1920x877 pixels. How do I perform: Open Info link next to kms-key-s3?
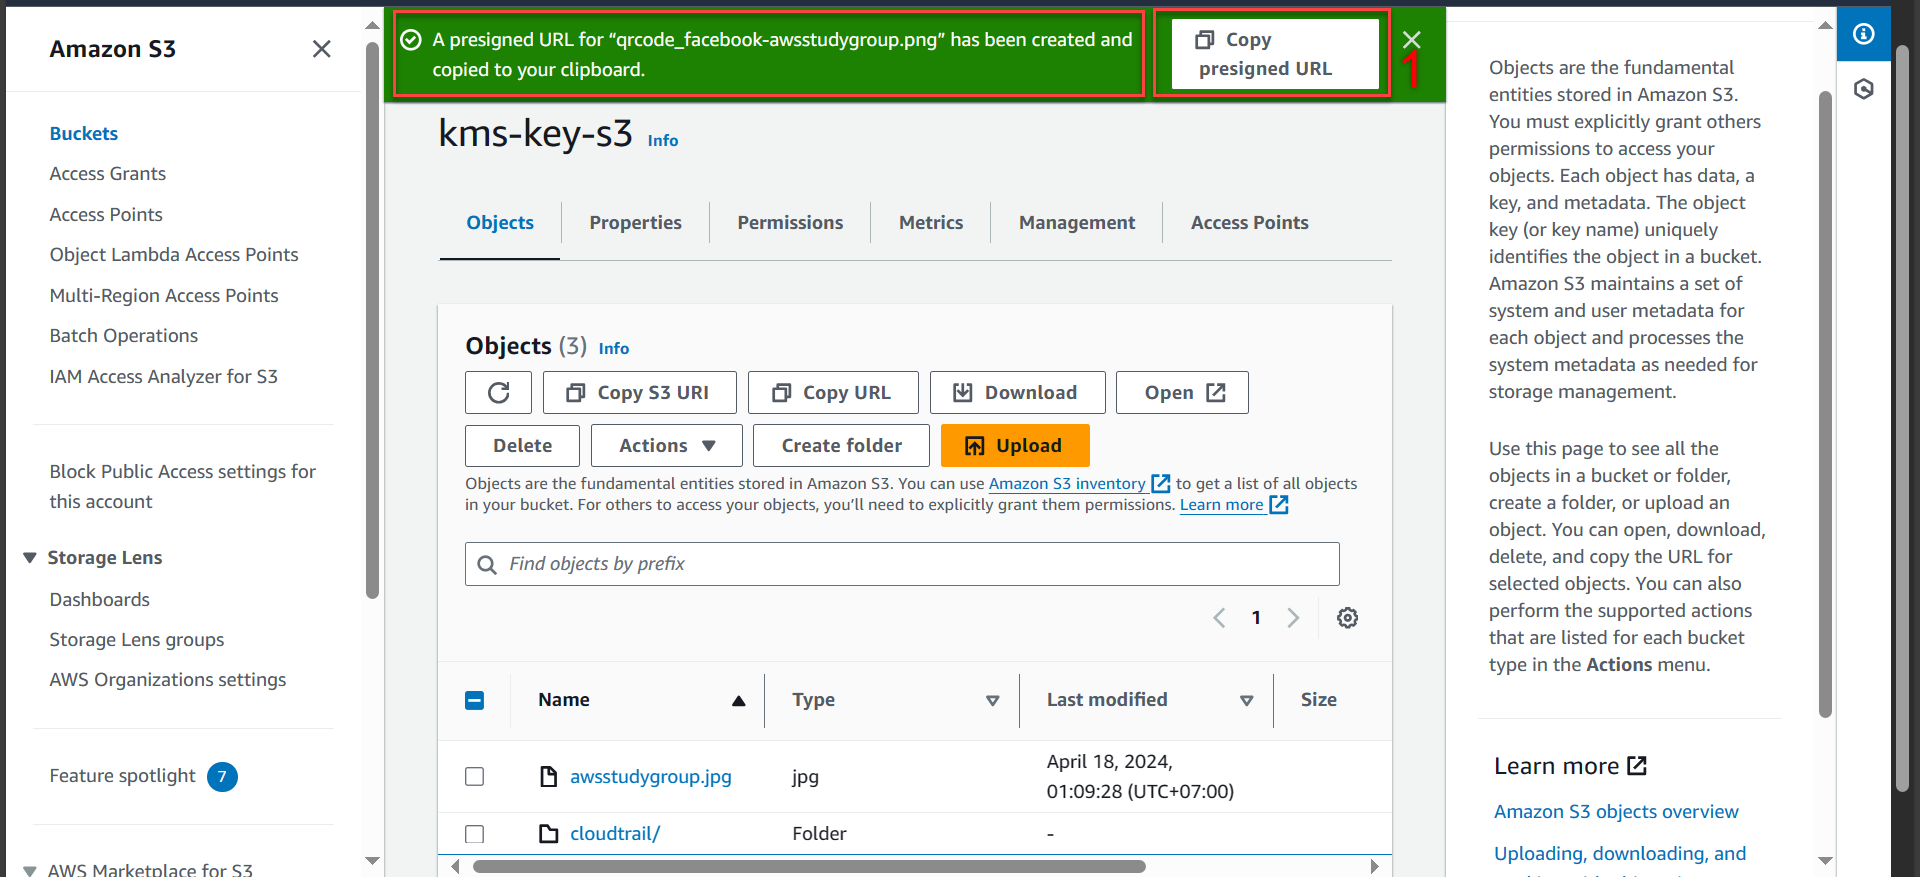click(663, 141)
